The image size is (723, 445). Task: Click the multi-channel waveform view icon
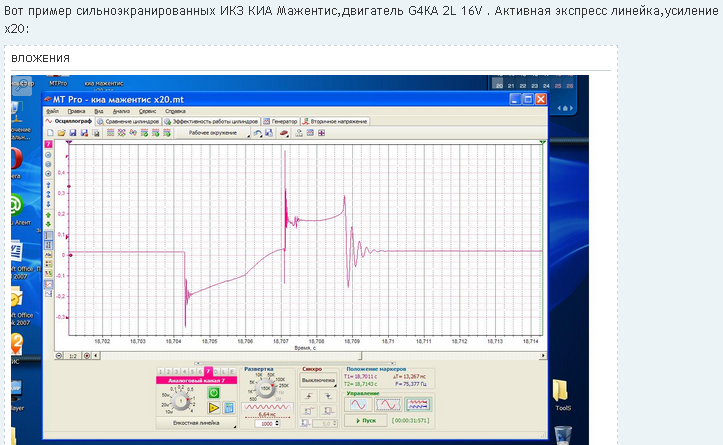(x=418, y=405)
